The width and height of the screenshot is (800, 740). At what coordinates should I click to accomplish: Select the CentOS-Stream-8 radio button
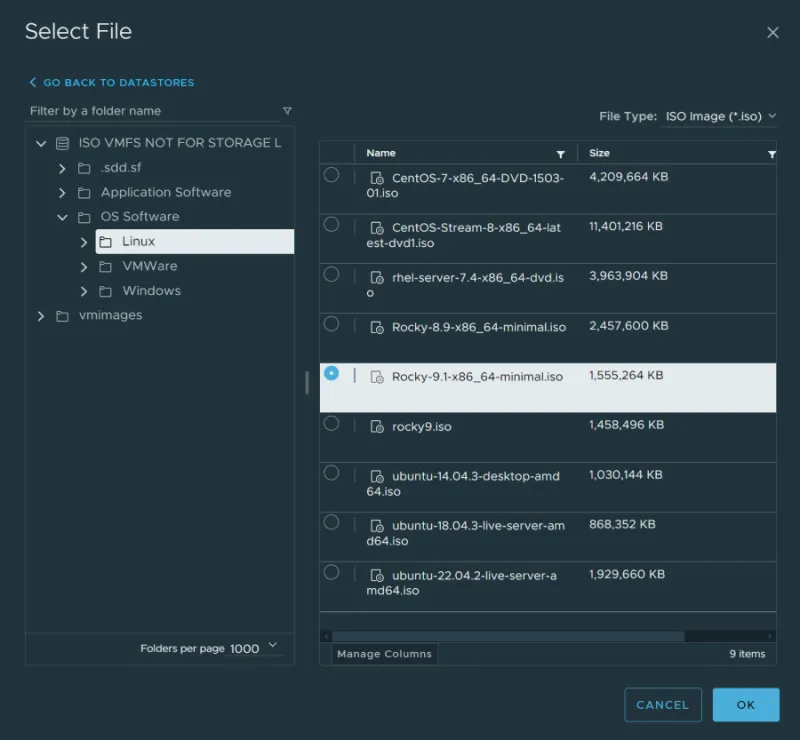[331, 225]
